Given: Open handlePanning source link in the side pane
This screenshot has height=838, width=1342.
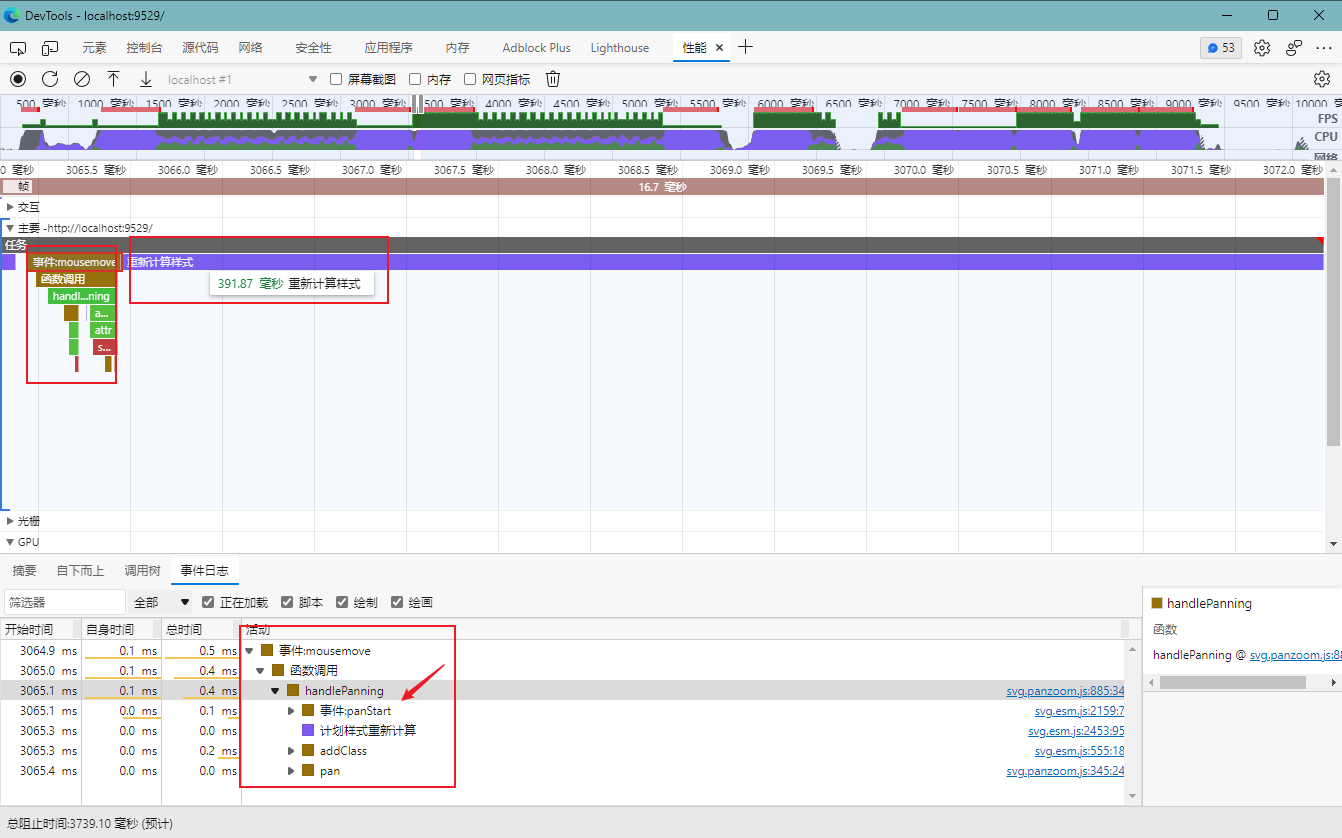Looking at the screenshot, I should coord(1295,655).
